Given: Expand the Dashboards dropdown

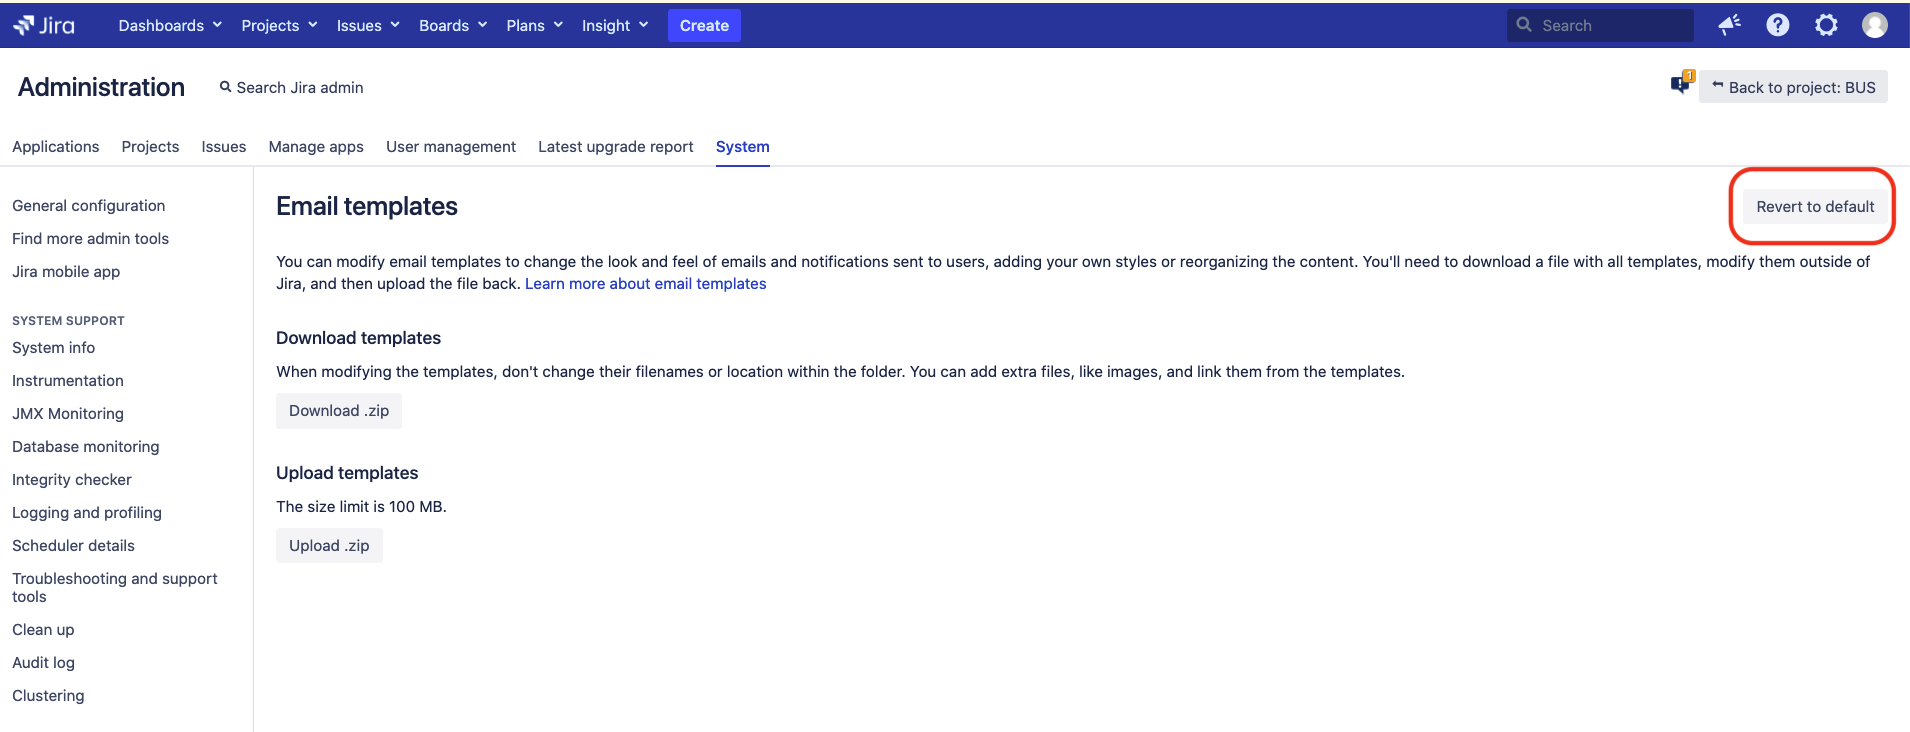Looking at the screenshot, I should pyautogui.click(x=170, y=25).
